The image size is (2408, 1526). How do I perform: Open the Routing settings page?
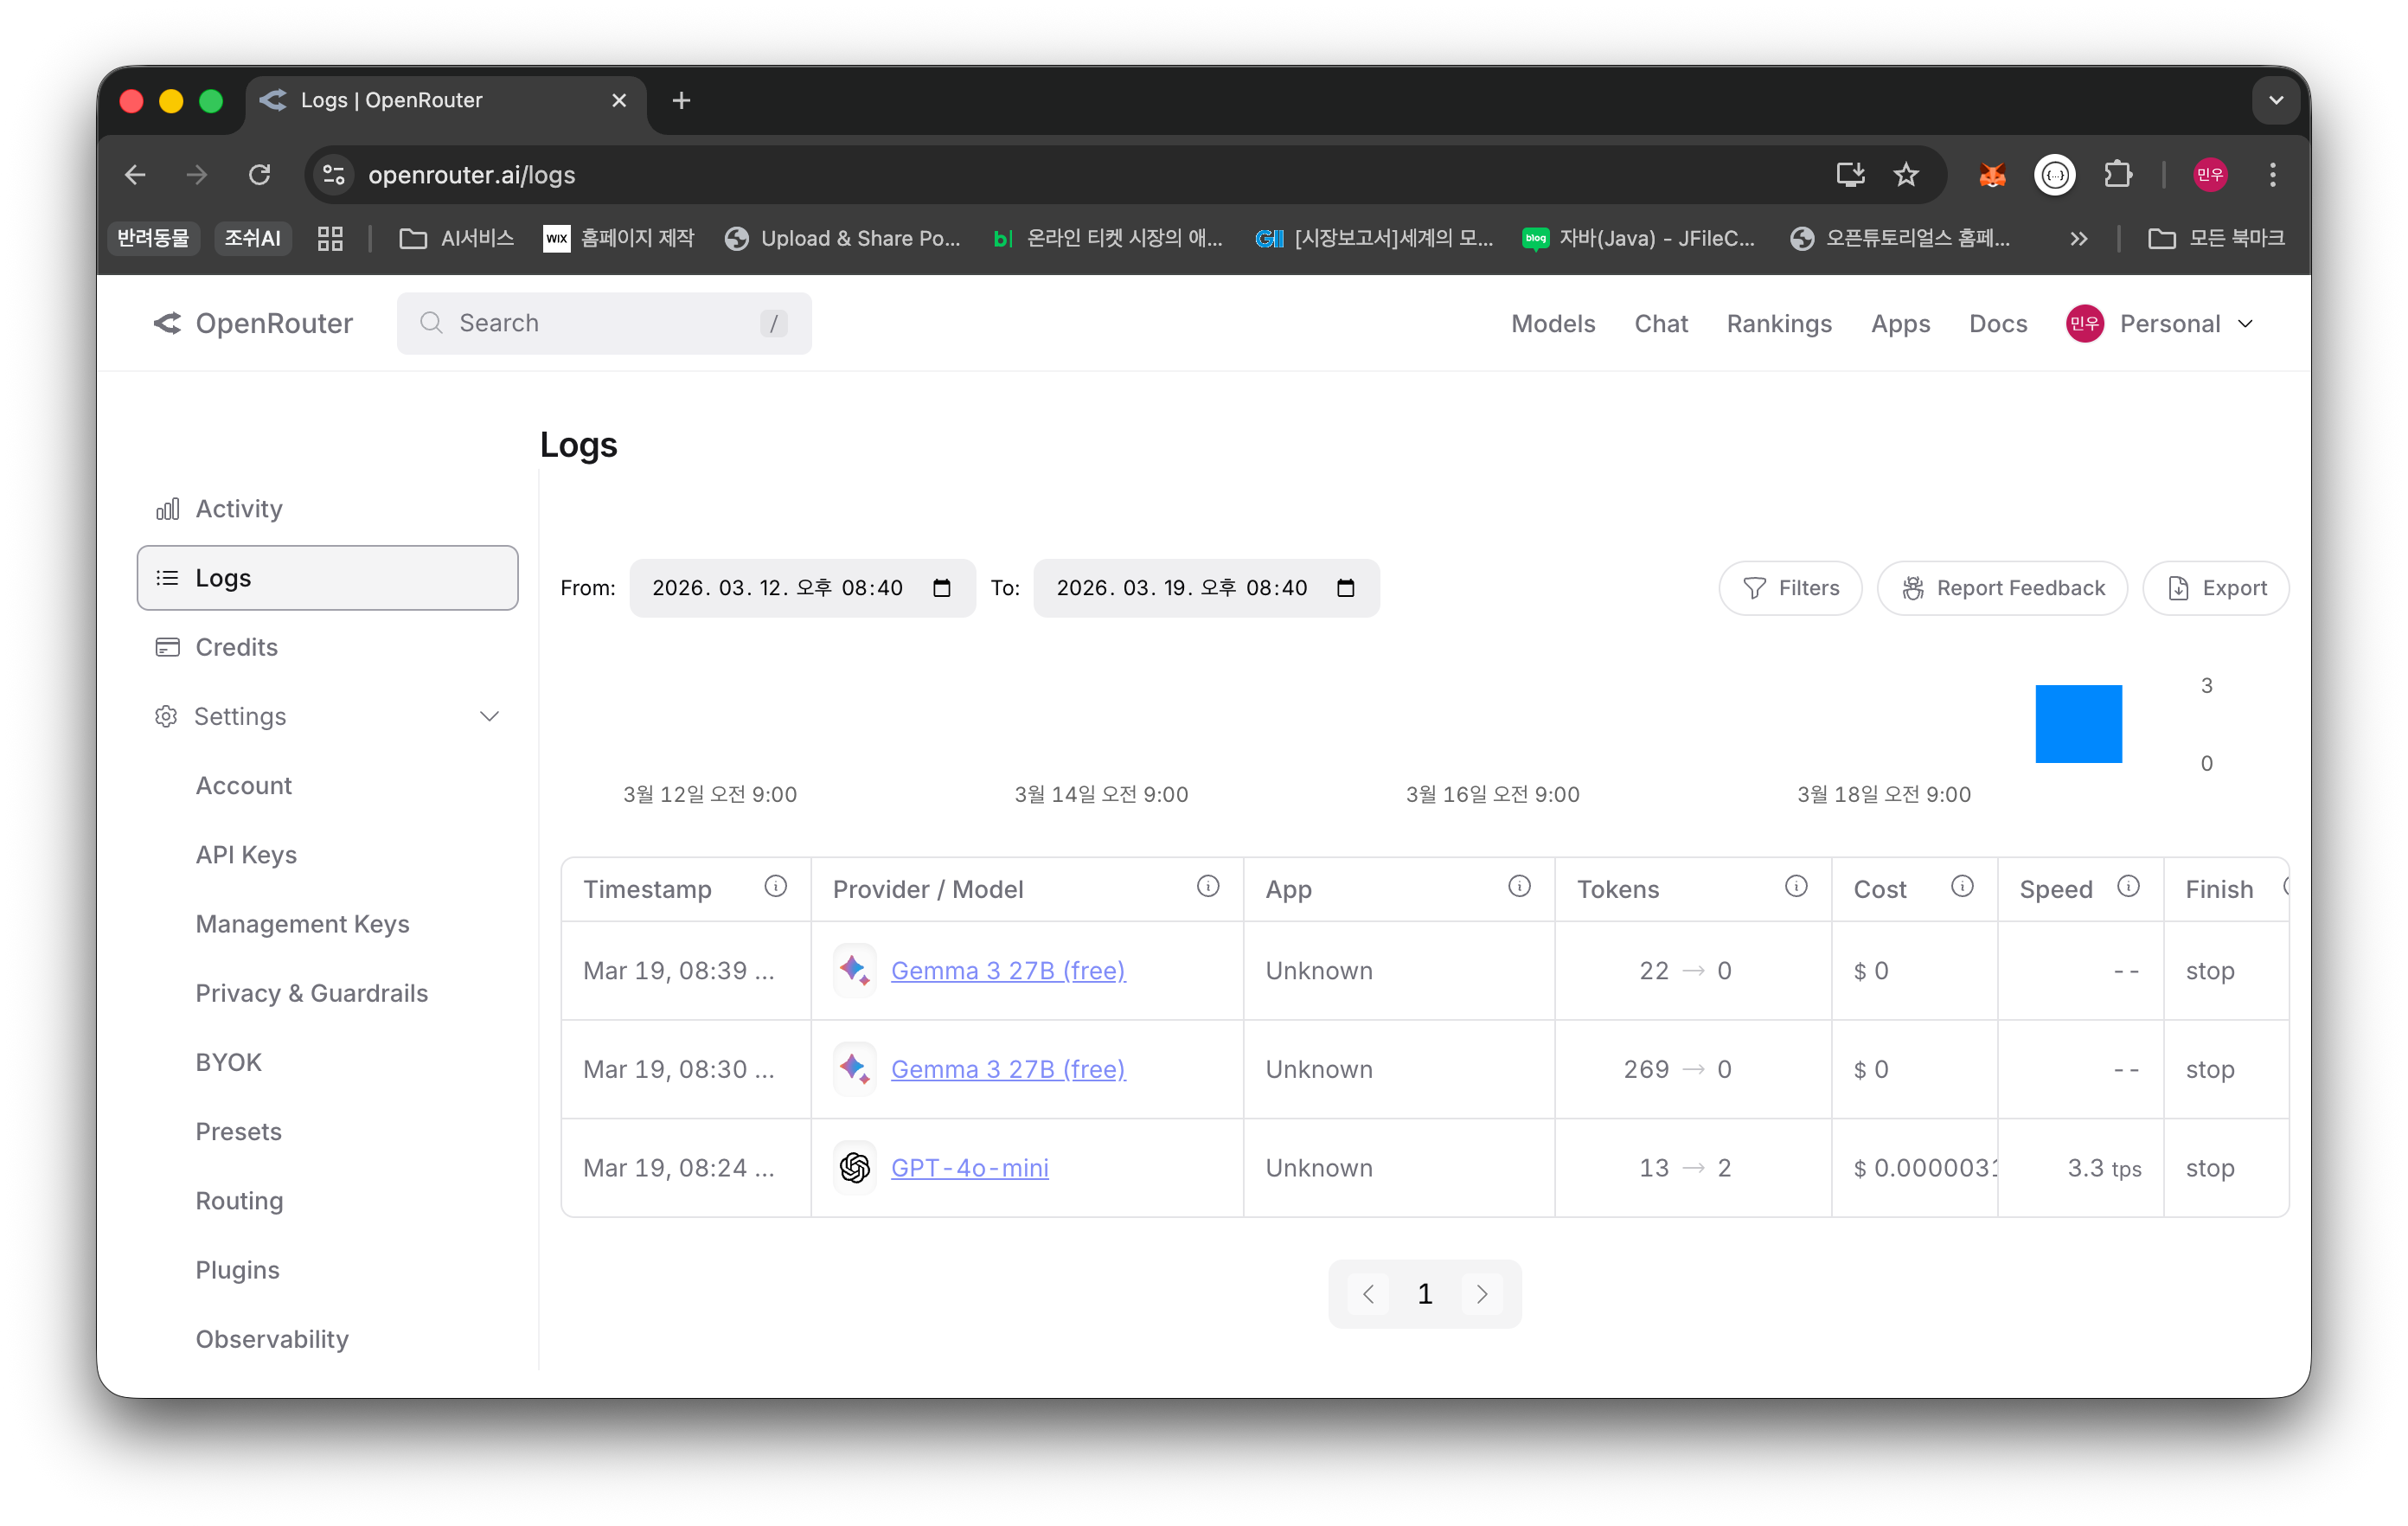(239, 1200)
